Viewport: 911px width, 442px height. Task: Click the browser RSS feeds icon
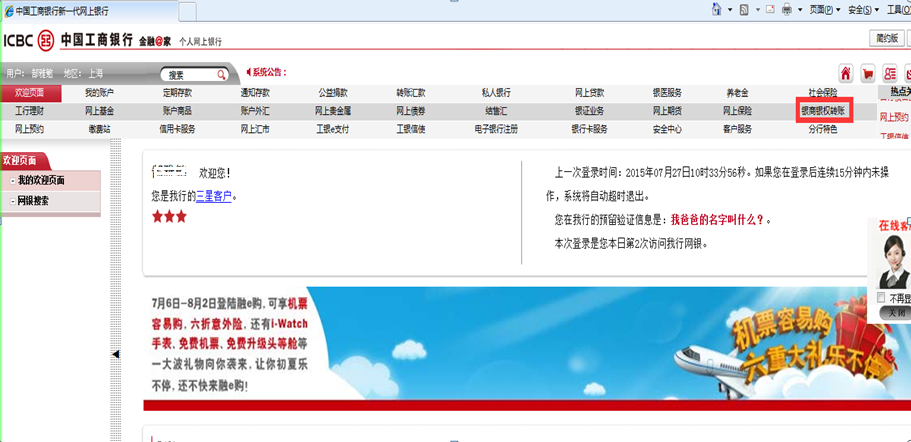(744, 10)
